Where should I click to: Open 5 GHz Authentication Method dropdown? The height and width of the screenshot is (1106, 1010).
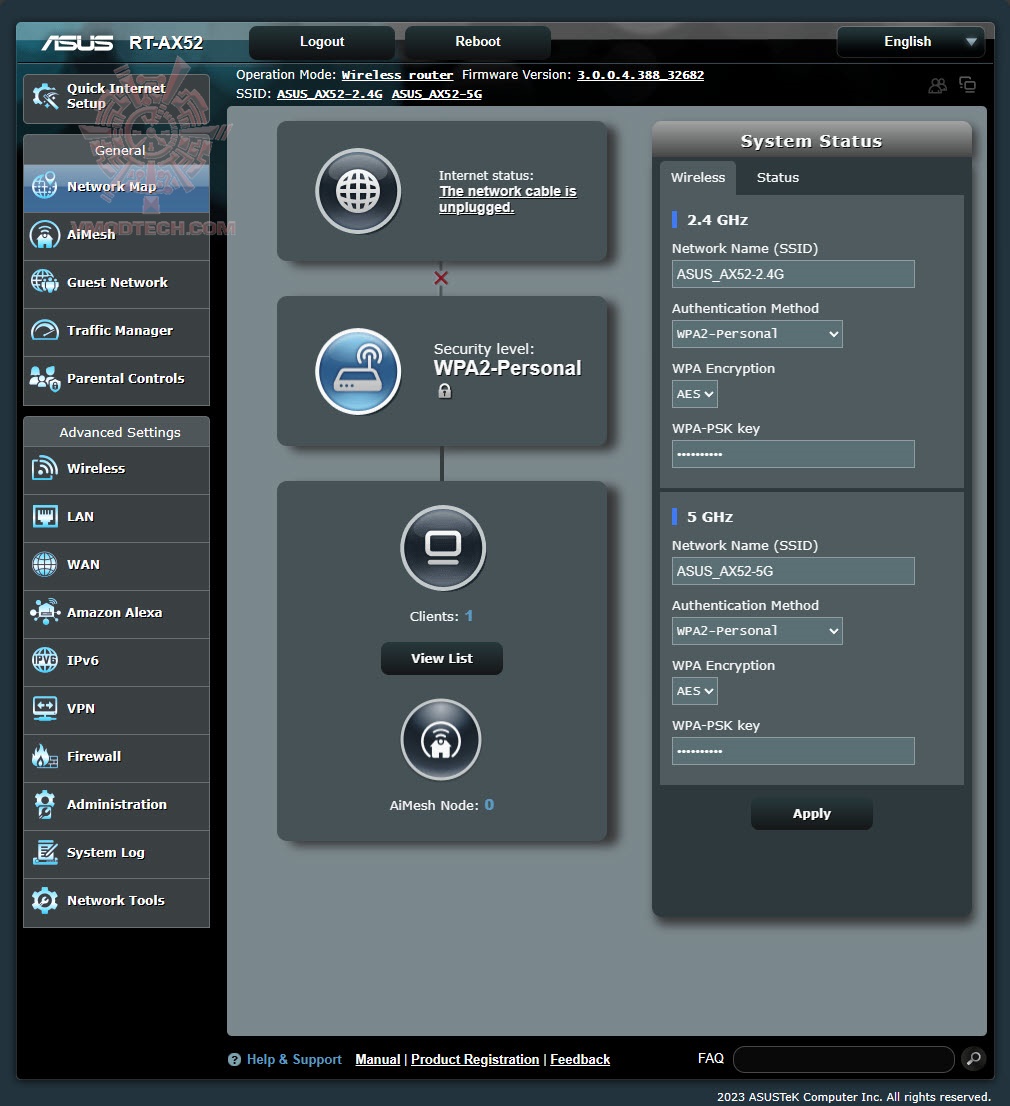click(757, 631)
